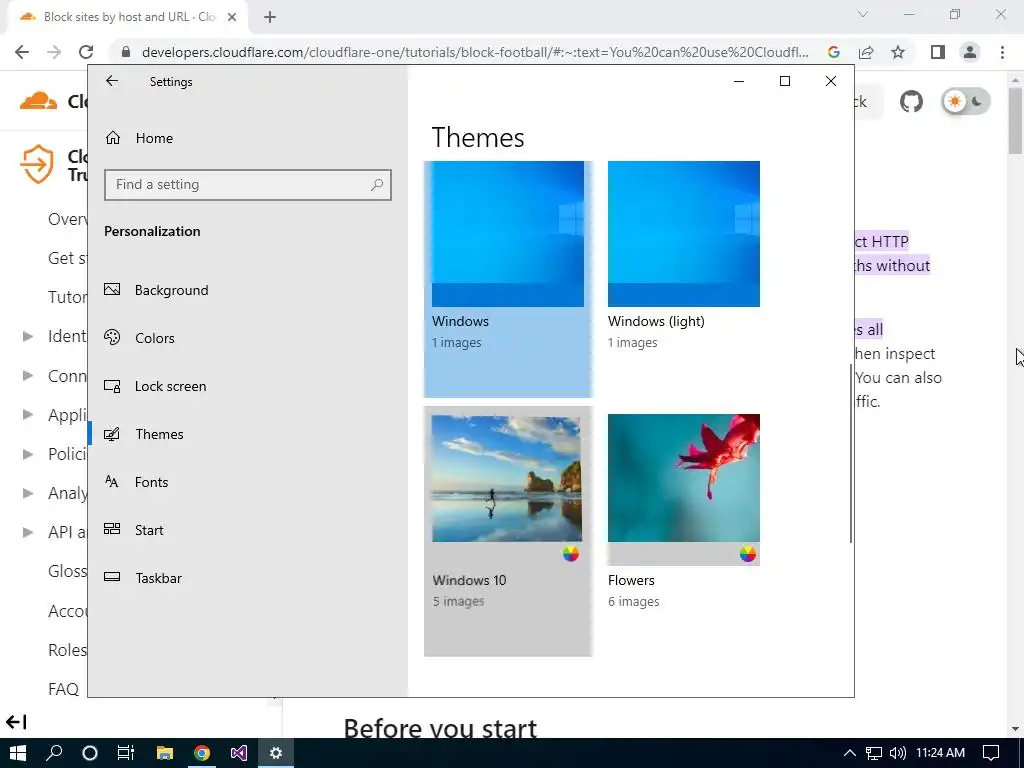
Task: Open the network tray icon
Action: tap(874, 753)
